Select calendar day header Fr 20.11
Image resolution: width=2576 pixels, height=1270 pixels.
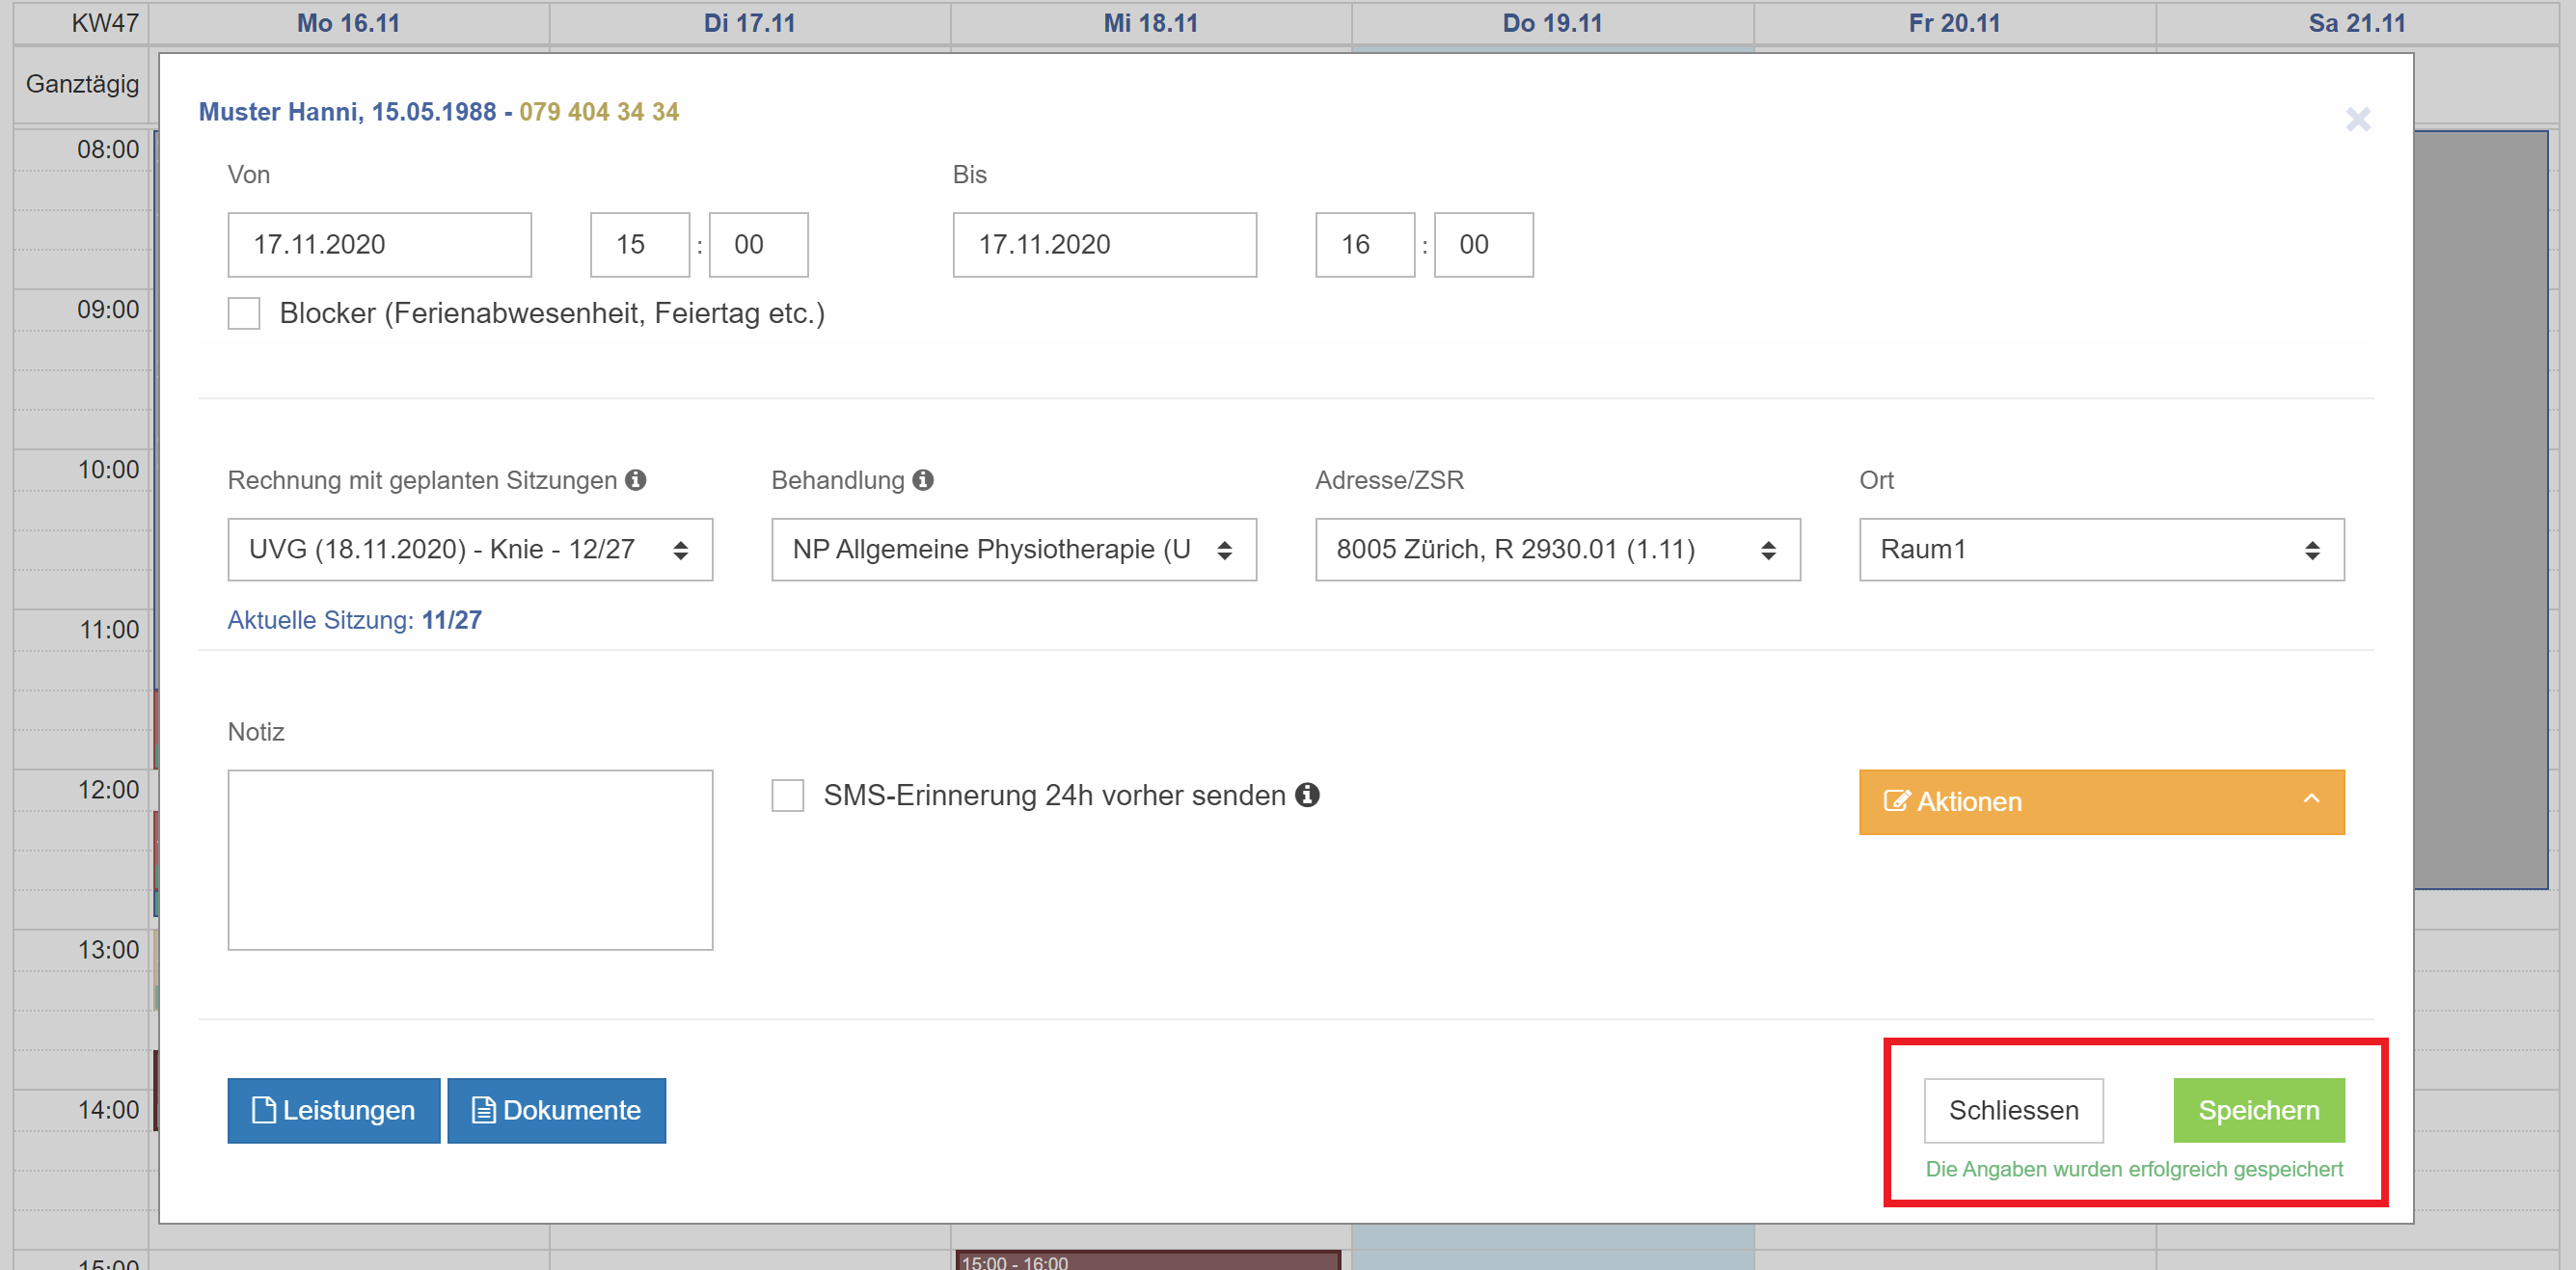(x=1955, y=23)
